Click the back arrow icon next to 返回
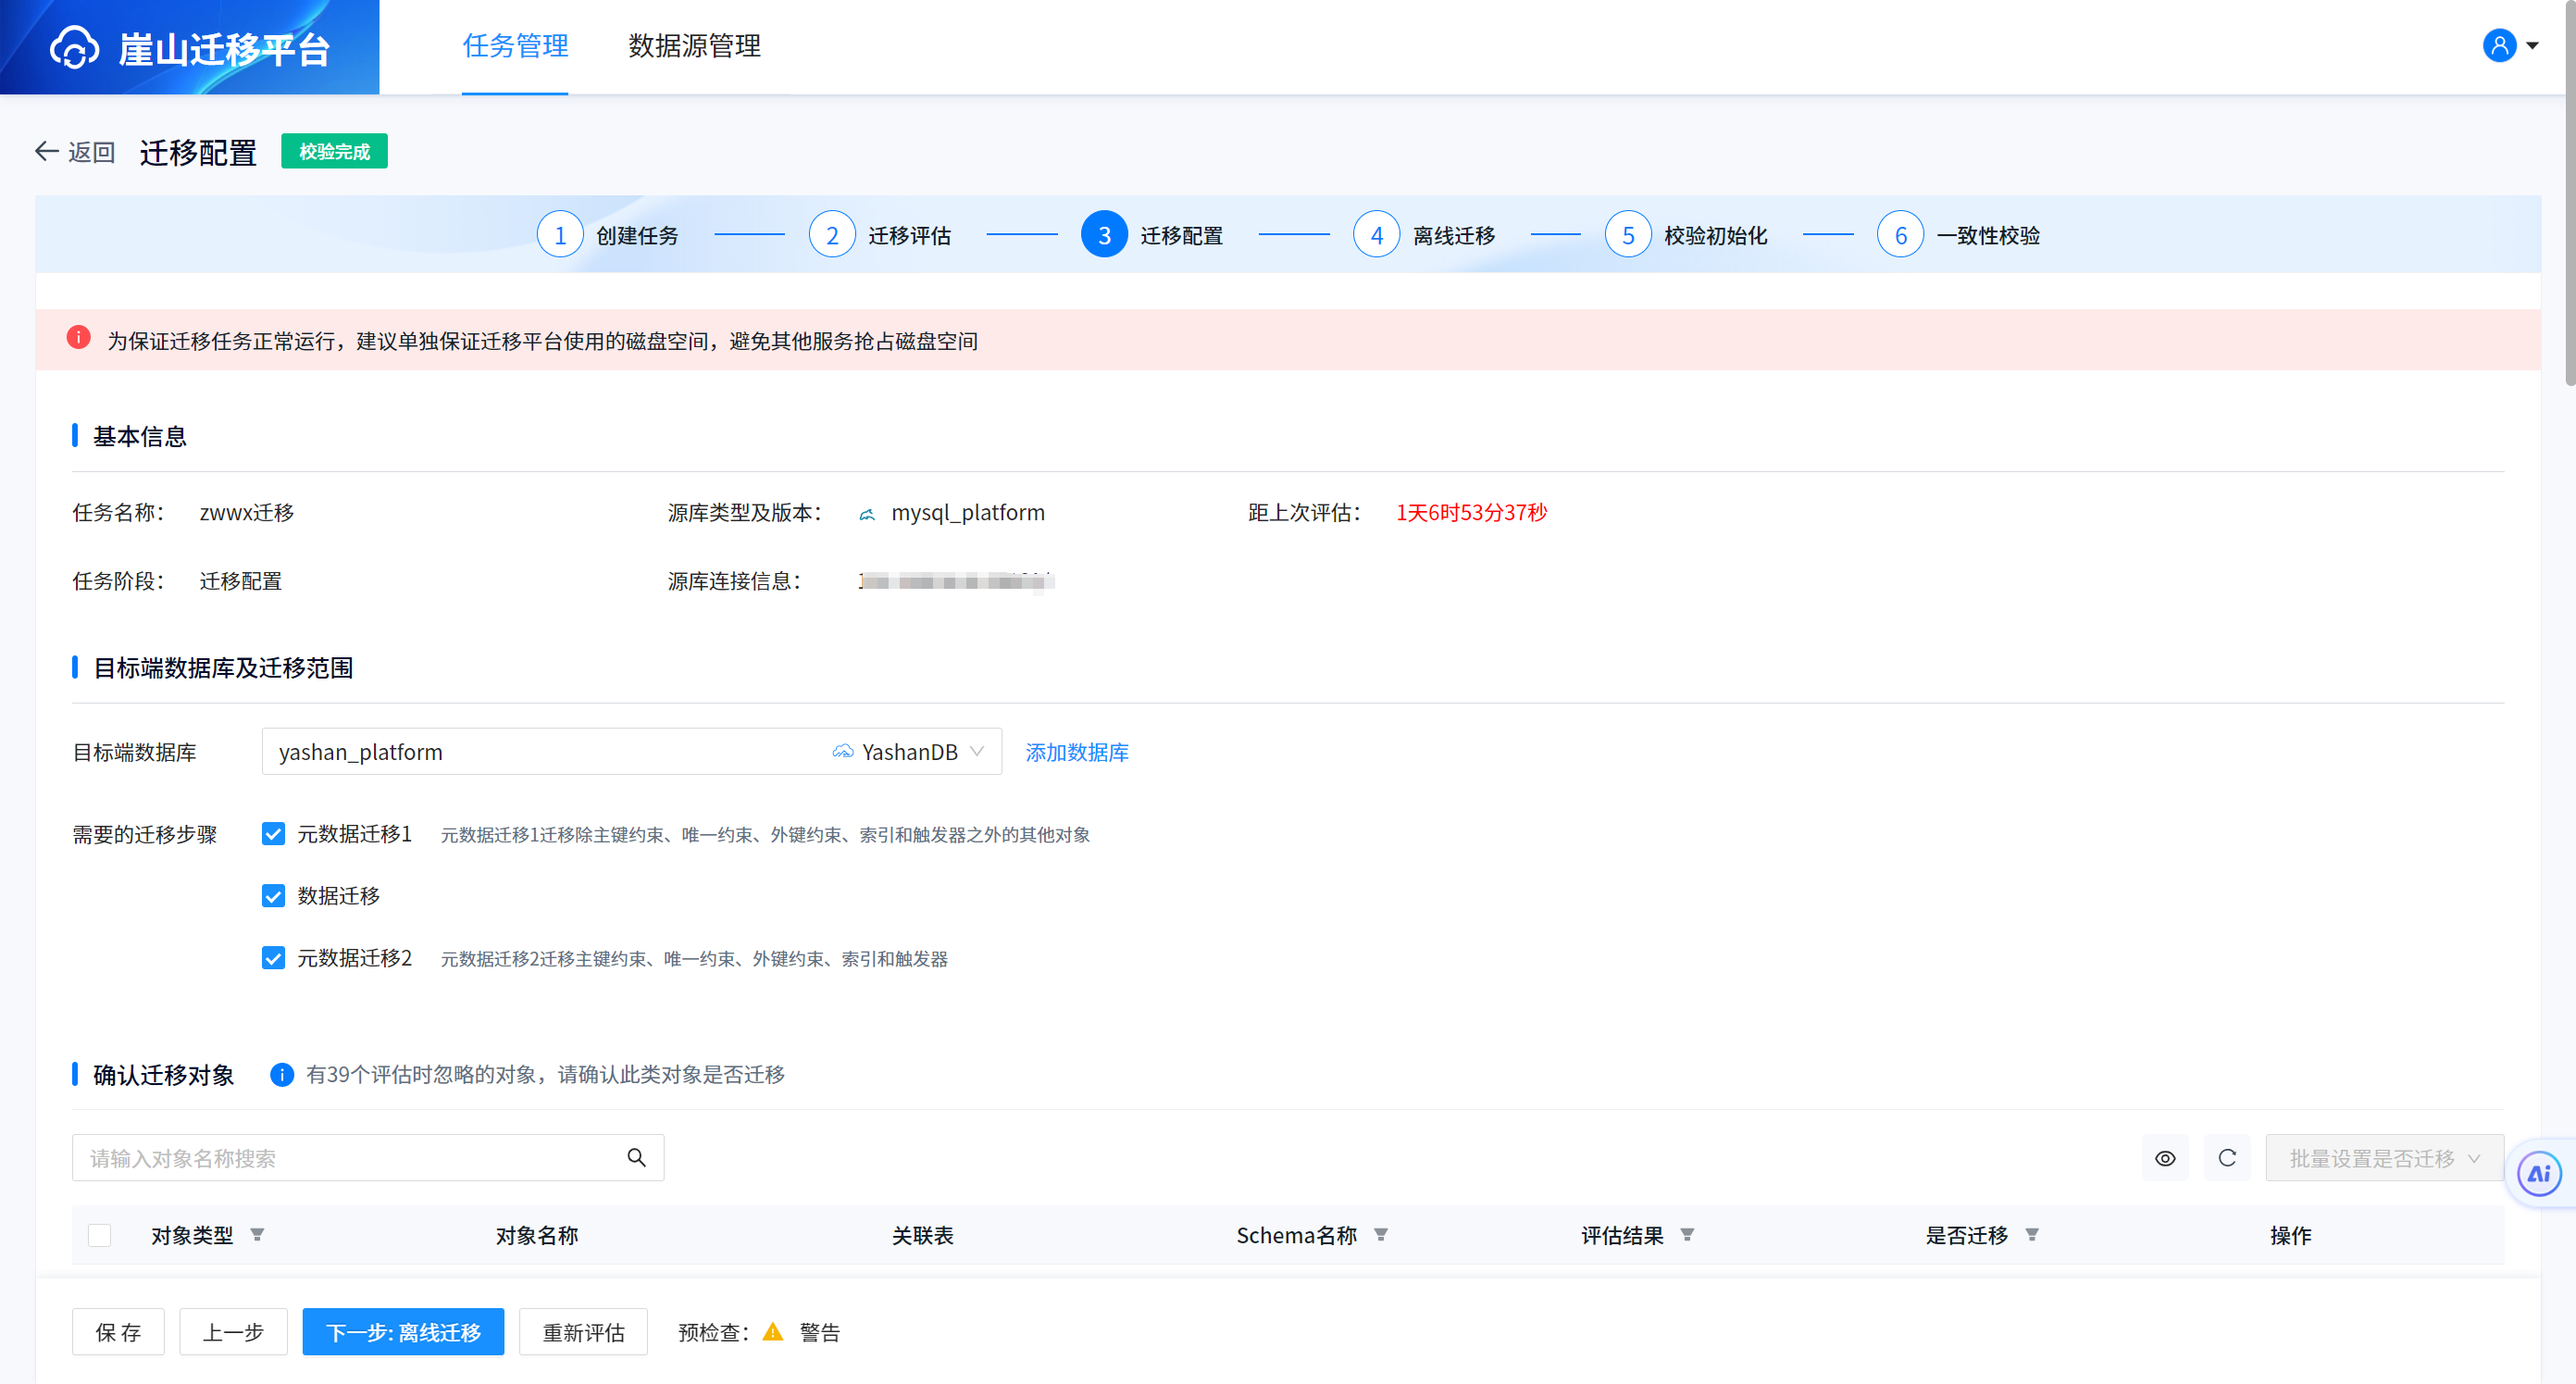2576x1384 pixels. click(46, 151)
